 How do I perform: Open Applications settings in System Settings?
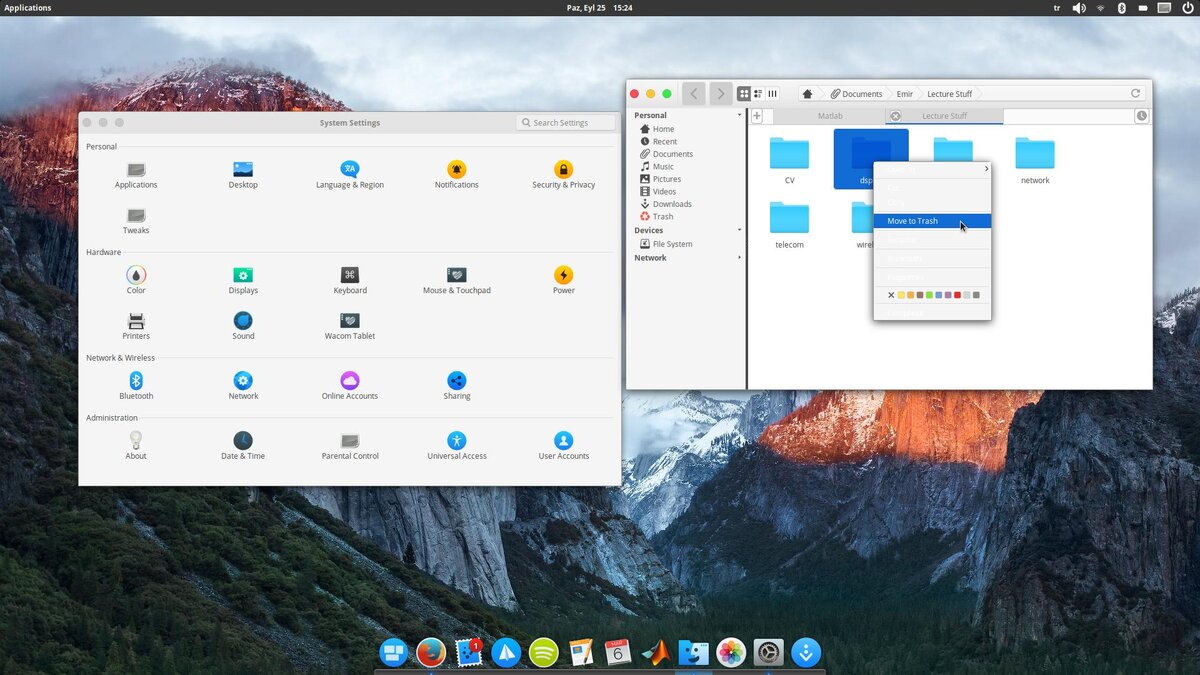[136, 175]
